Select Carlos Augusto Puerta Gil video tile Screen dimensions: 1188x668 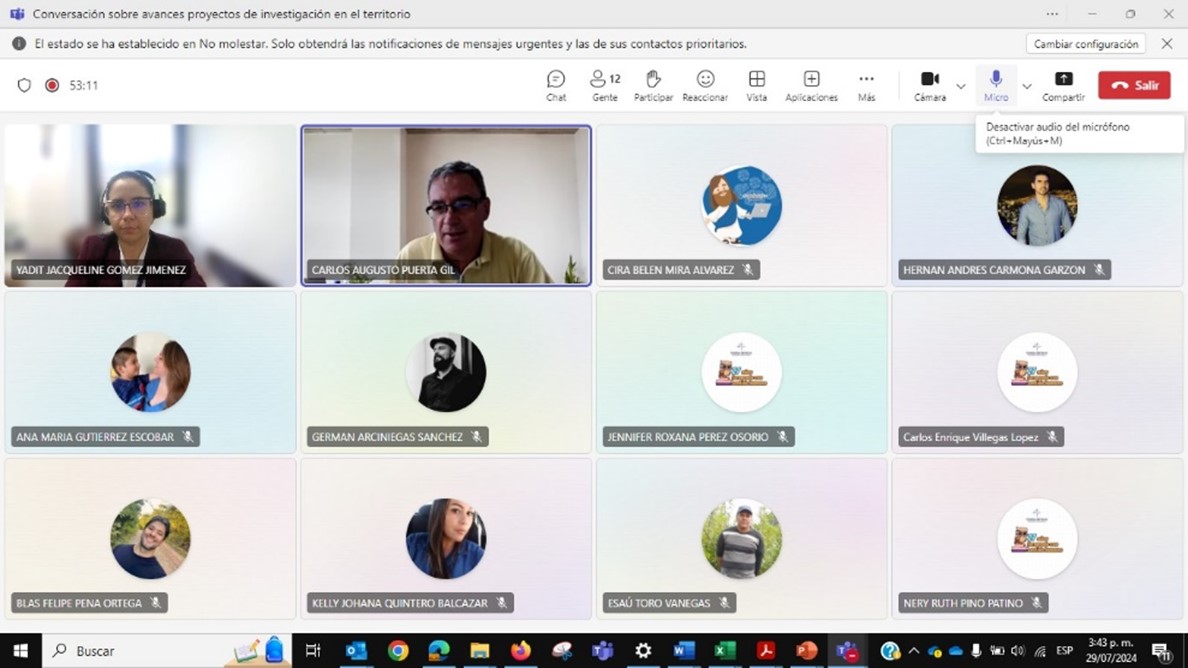coord(446,205)
